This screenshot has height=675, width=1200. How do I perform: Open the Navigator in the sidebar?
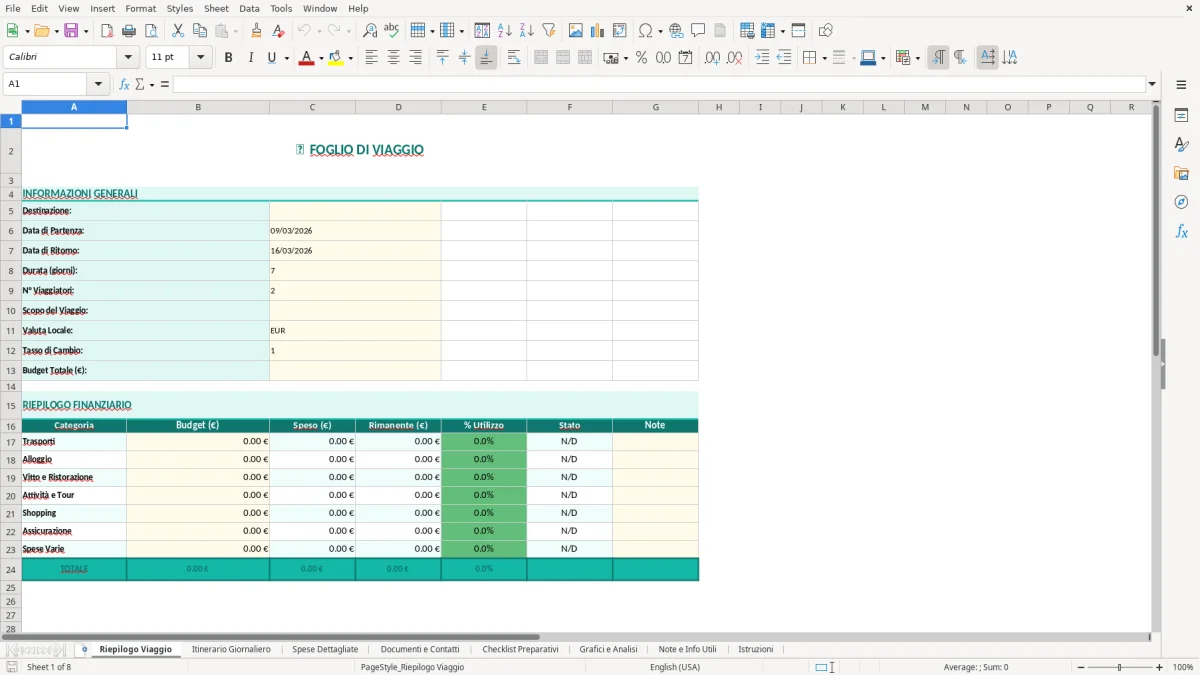click(1181, 202)
